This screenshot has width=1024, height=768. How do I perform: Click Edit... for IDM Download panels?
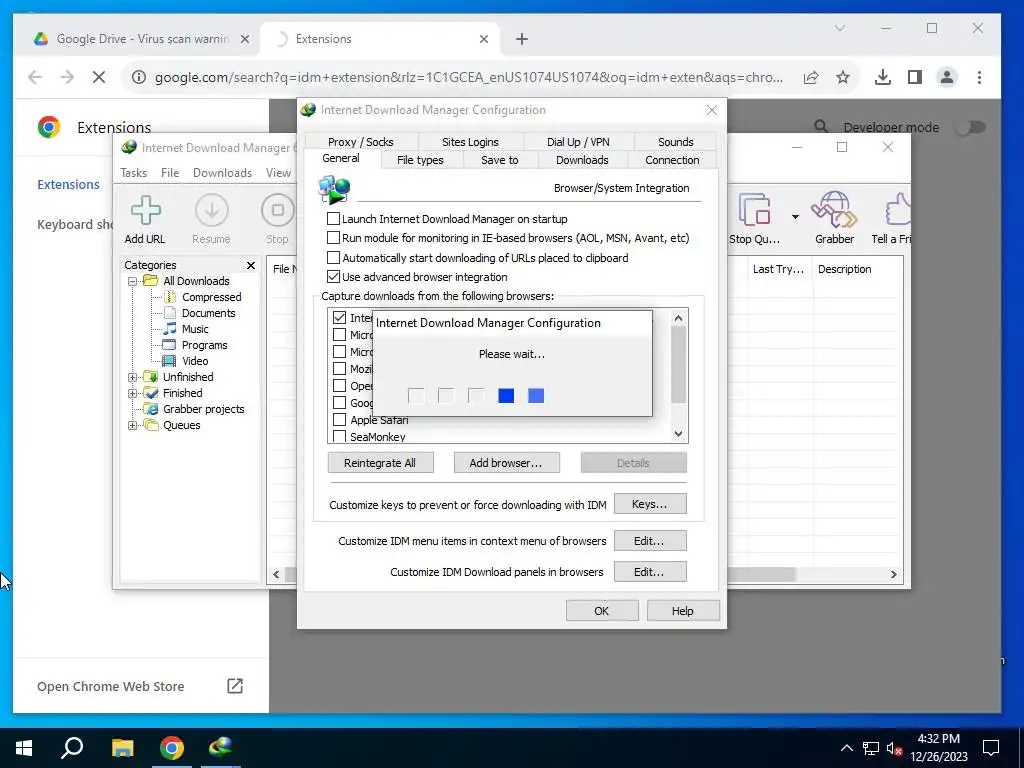(x=650, y=571)
